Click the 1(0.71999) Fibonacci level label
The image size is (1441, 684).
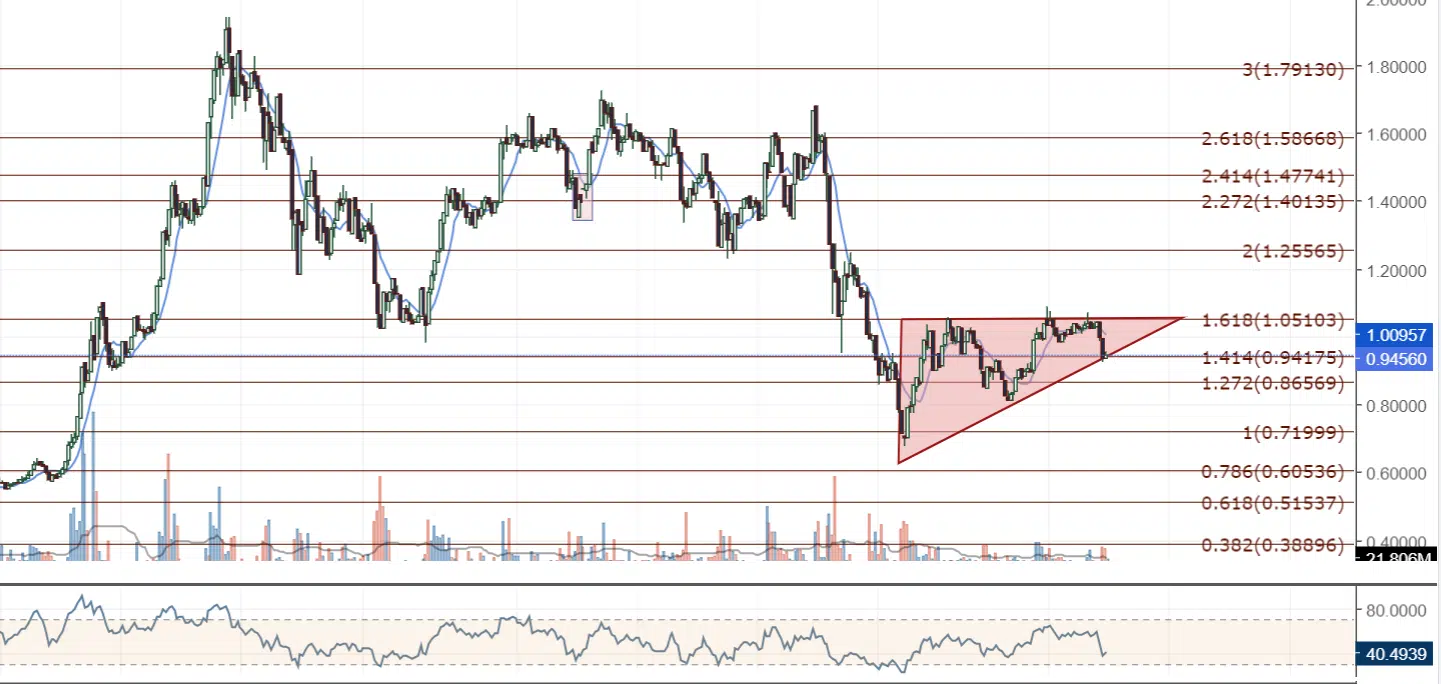click(1292, 433)
